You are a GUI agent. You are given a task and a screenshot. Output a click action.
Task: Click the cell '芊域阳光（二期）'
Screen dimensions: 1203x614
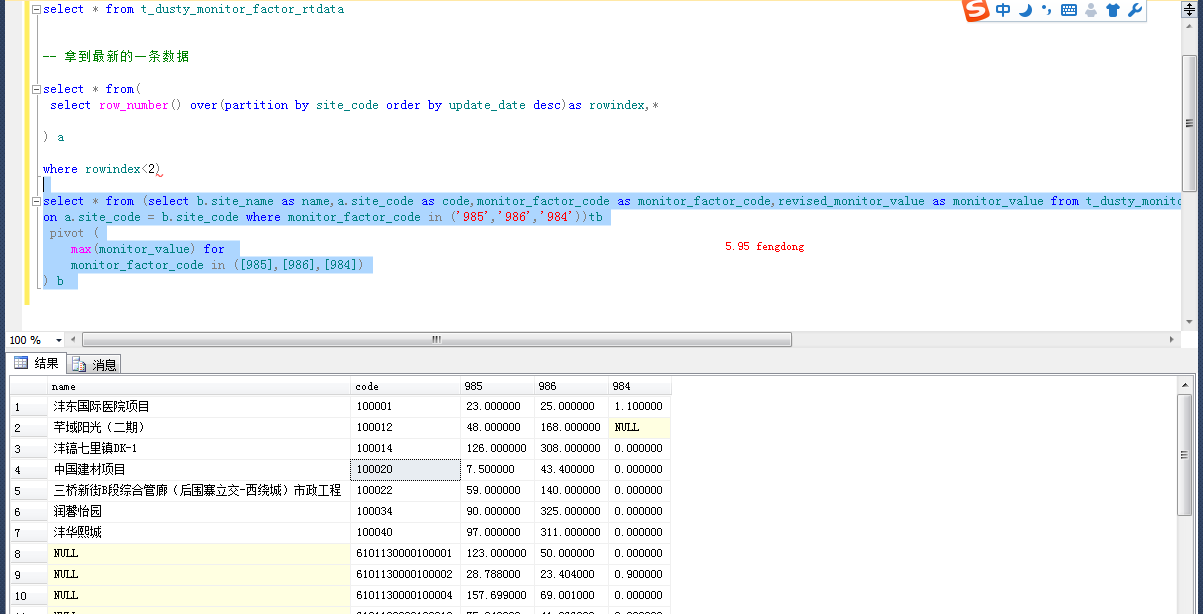click(x=200, y=428)
